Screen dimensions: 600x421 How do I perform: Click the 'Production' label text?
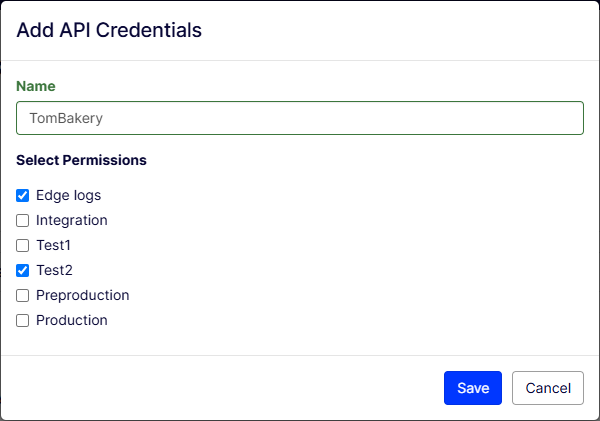pos(71,321)
